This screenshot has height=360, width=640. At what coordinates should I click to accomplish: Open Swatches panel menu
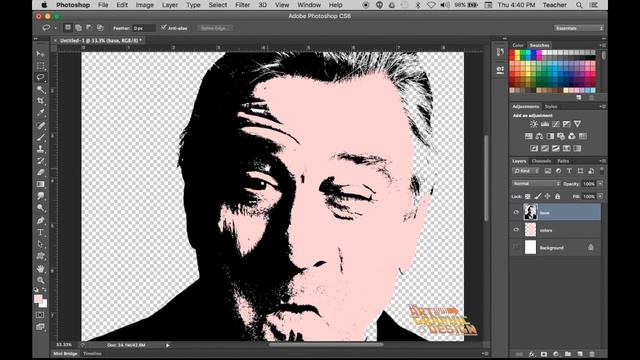[602, 45]
